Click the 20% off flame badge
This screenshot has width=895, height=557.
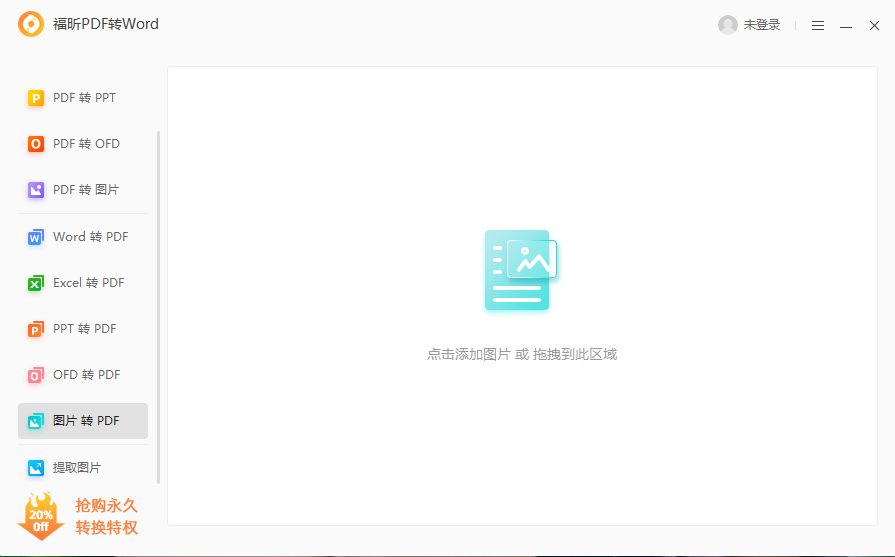[x=41, y=516]
